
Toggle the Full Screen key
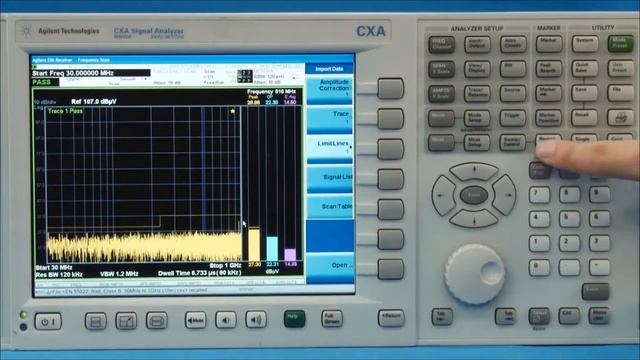[x=331, y=319]
